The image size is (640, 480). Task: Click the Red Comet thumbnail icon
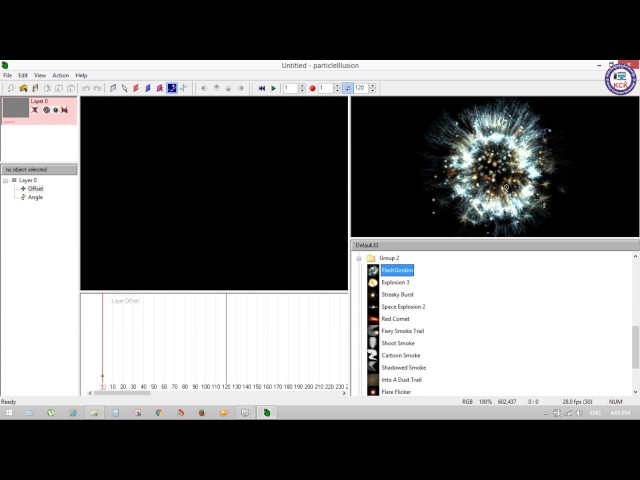pyautogui.click(x=373, y=319)
